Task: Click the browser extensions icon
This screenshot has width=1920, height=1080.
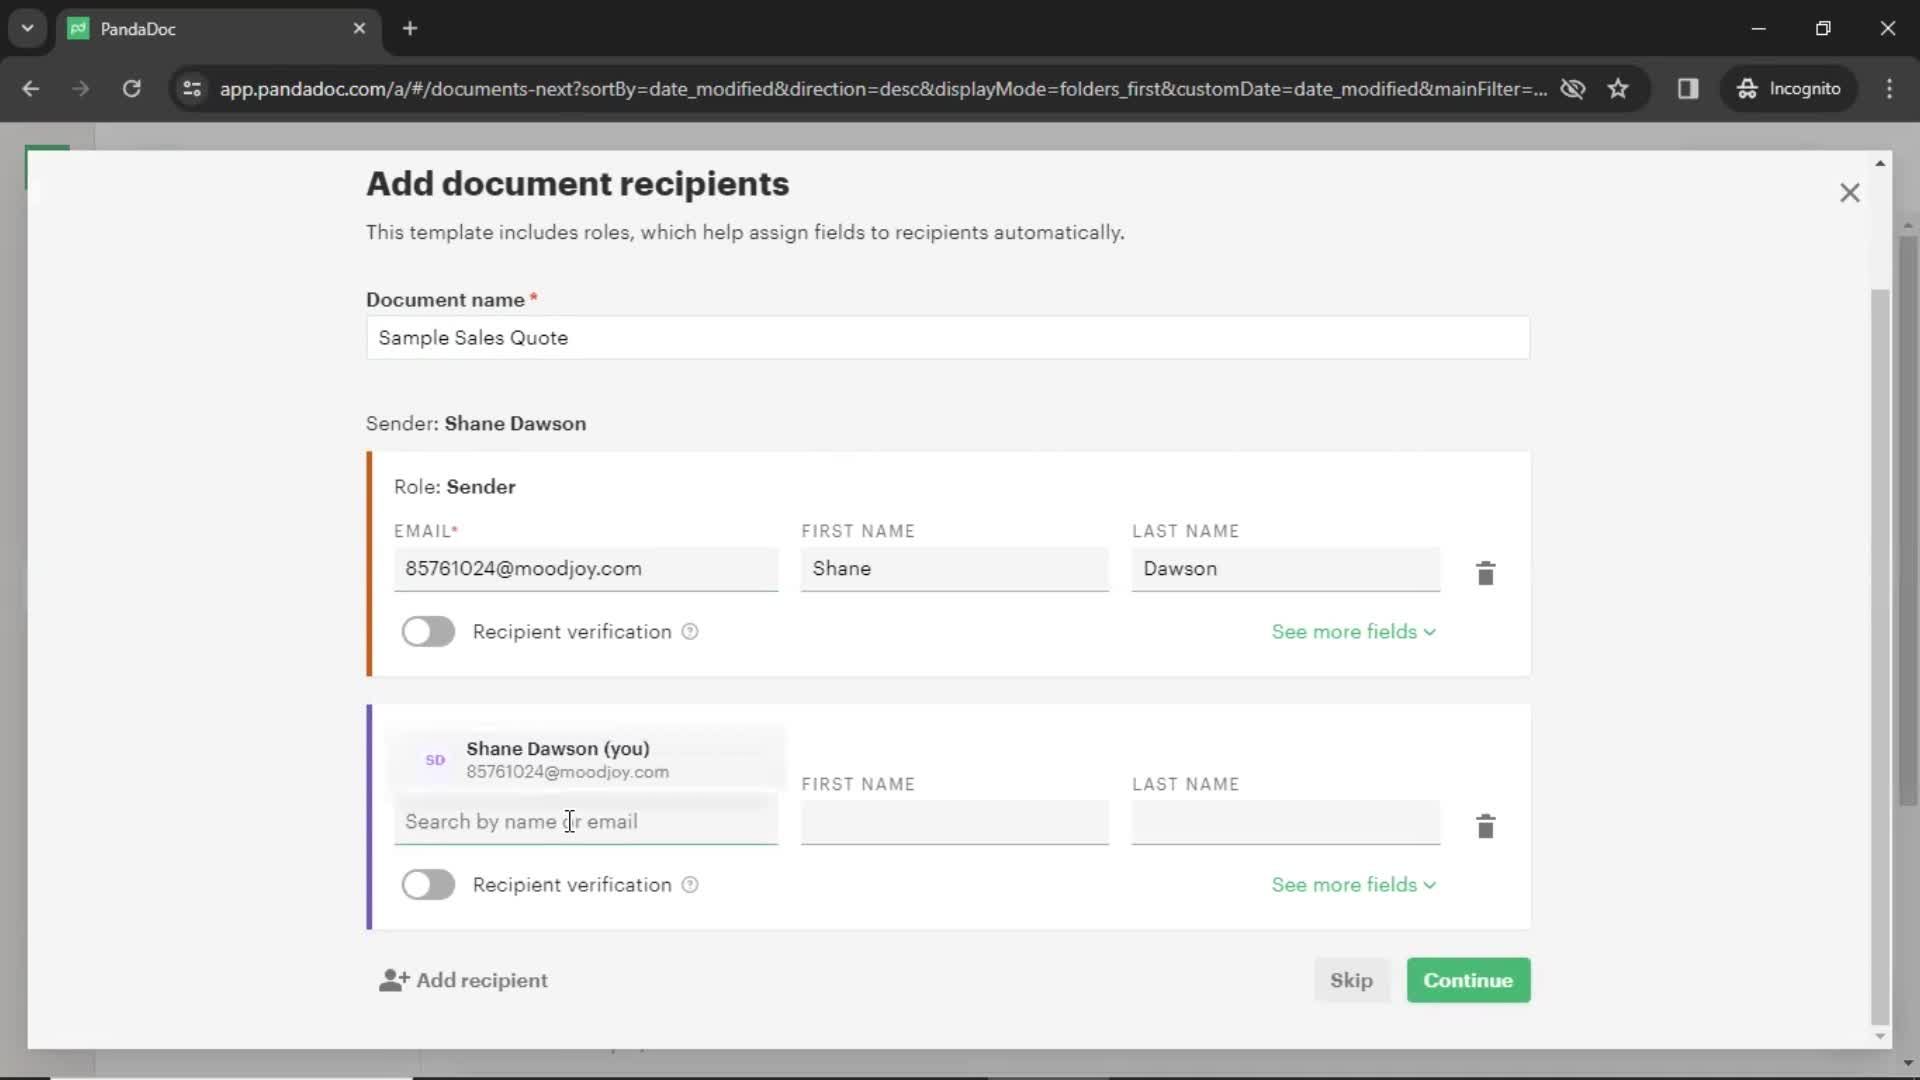Action: coord(1688,88)
